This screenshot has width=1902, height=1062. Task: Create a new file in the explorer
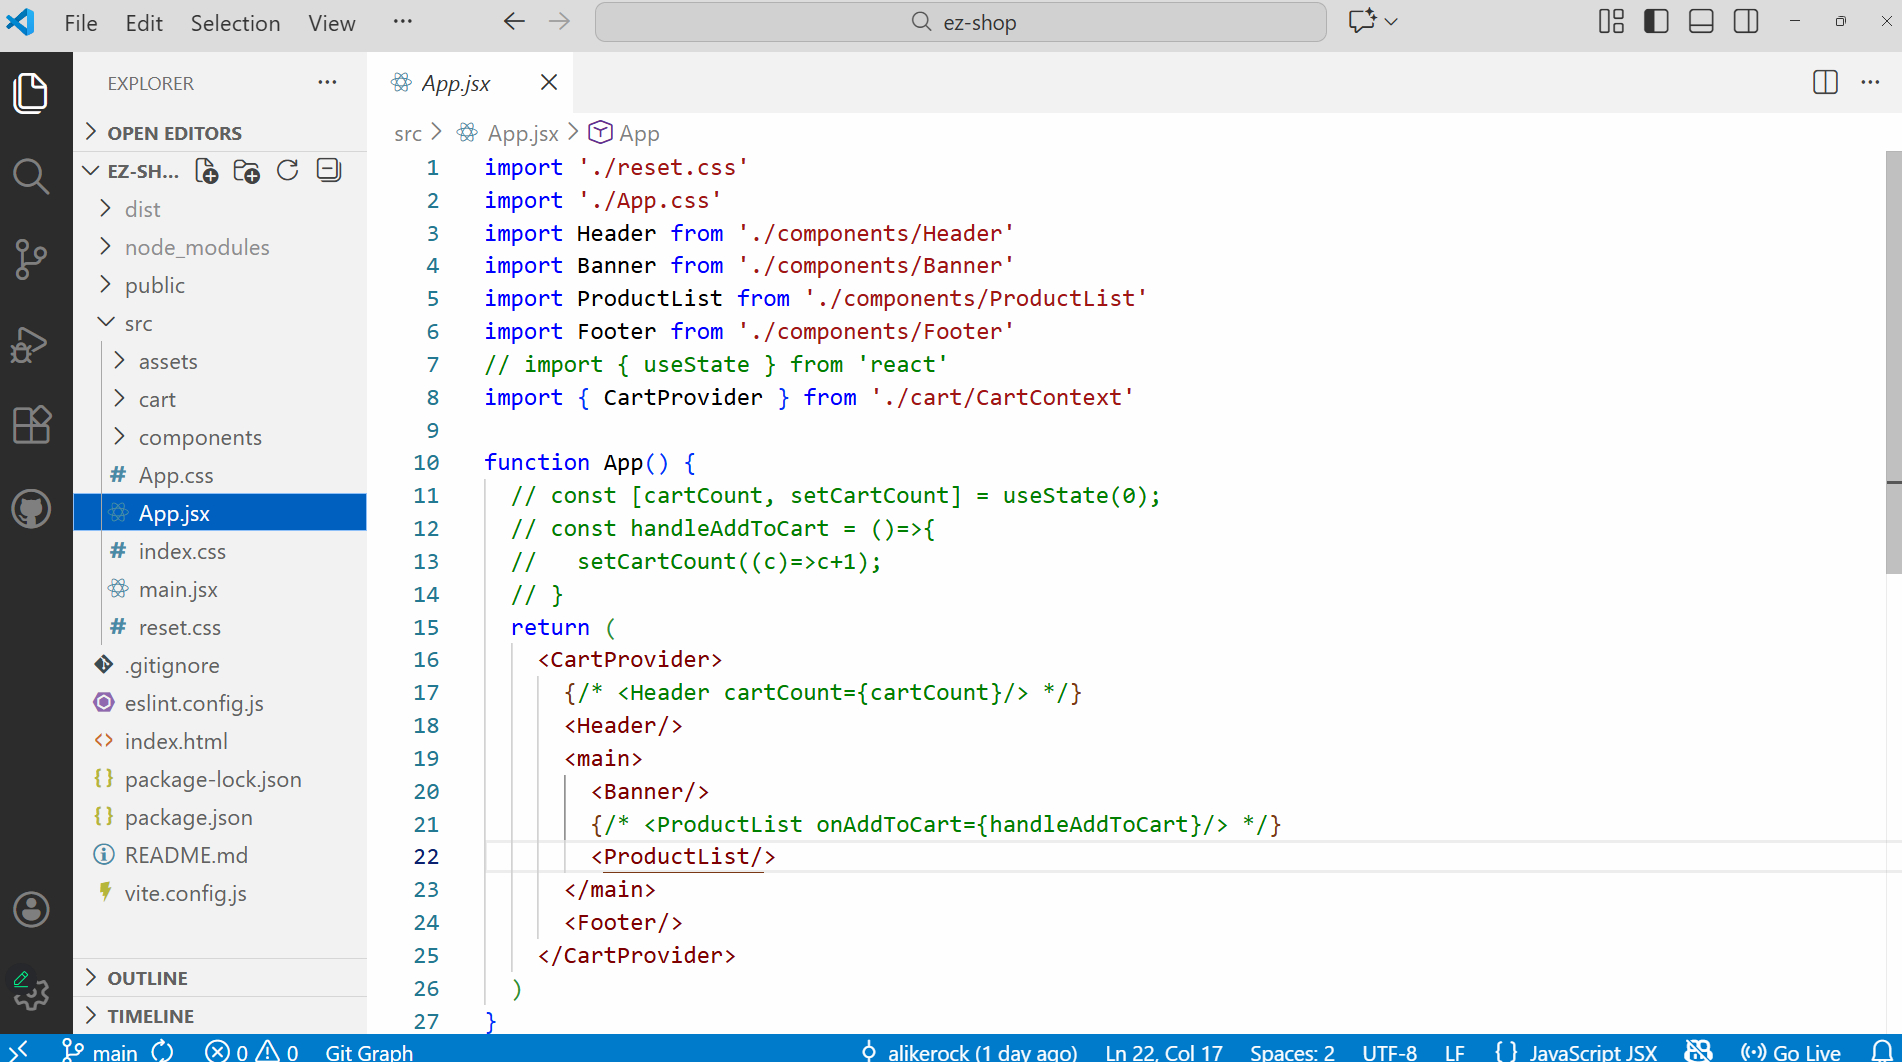tap(206, 170)
